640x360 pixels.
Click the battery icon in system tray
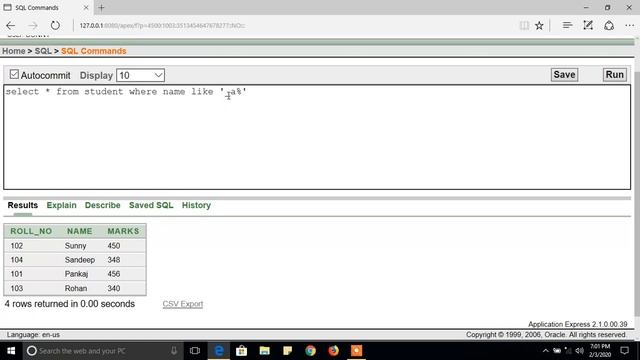[557, 351]
